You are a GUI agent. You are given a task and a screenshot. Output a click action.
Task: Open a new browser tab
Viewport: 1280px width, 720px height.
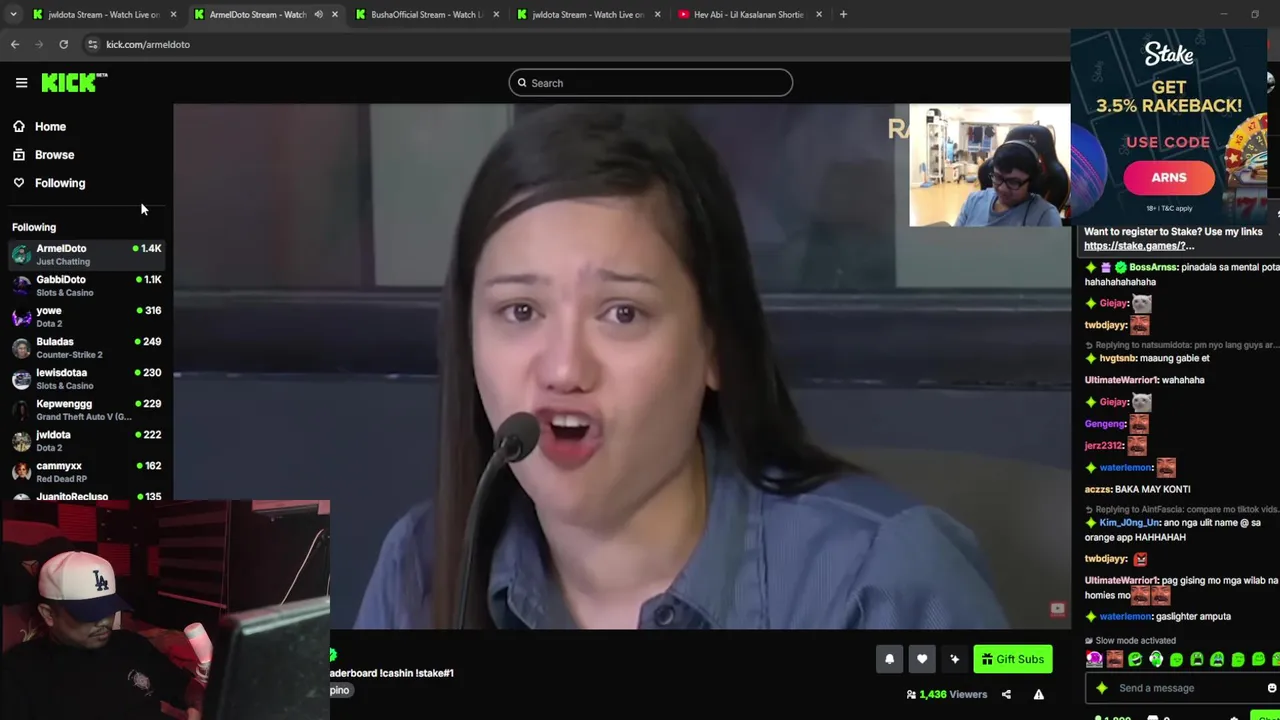843,14
